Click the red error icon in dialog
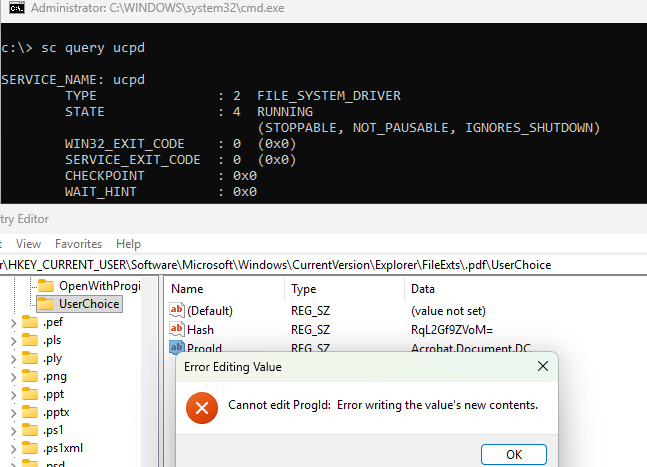 pos(202,408)
